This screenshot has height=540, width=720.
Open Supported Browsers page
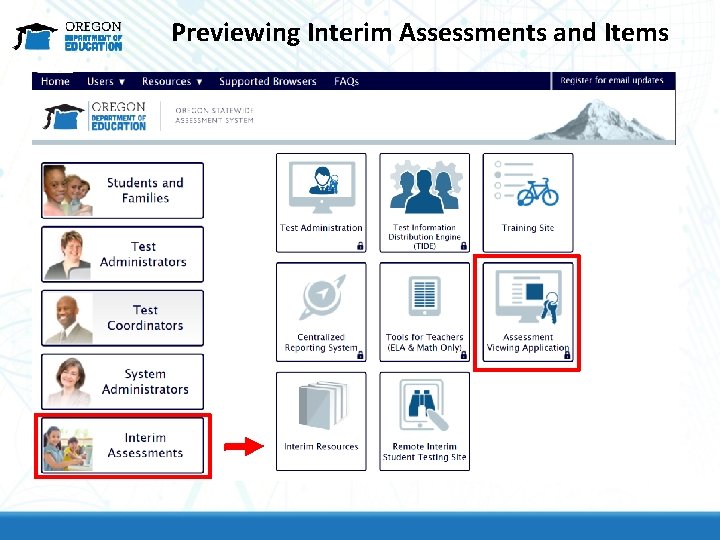[268, 81]
